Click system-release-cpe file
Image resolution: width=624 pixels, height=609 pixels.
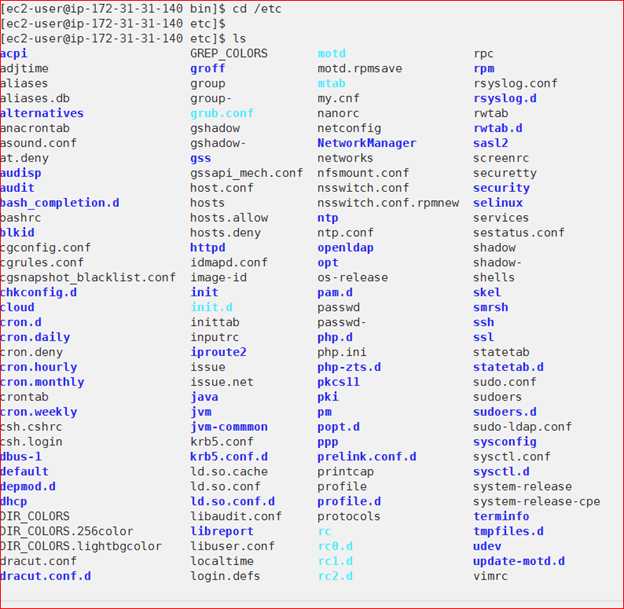(536, 501)
